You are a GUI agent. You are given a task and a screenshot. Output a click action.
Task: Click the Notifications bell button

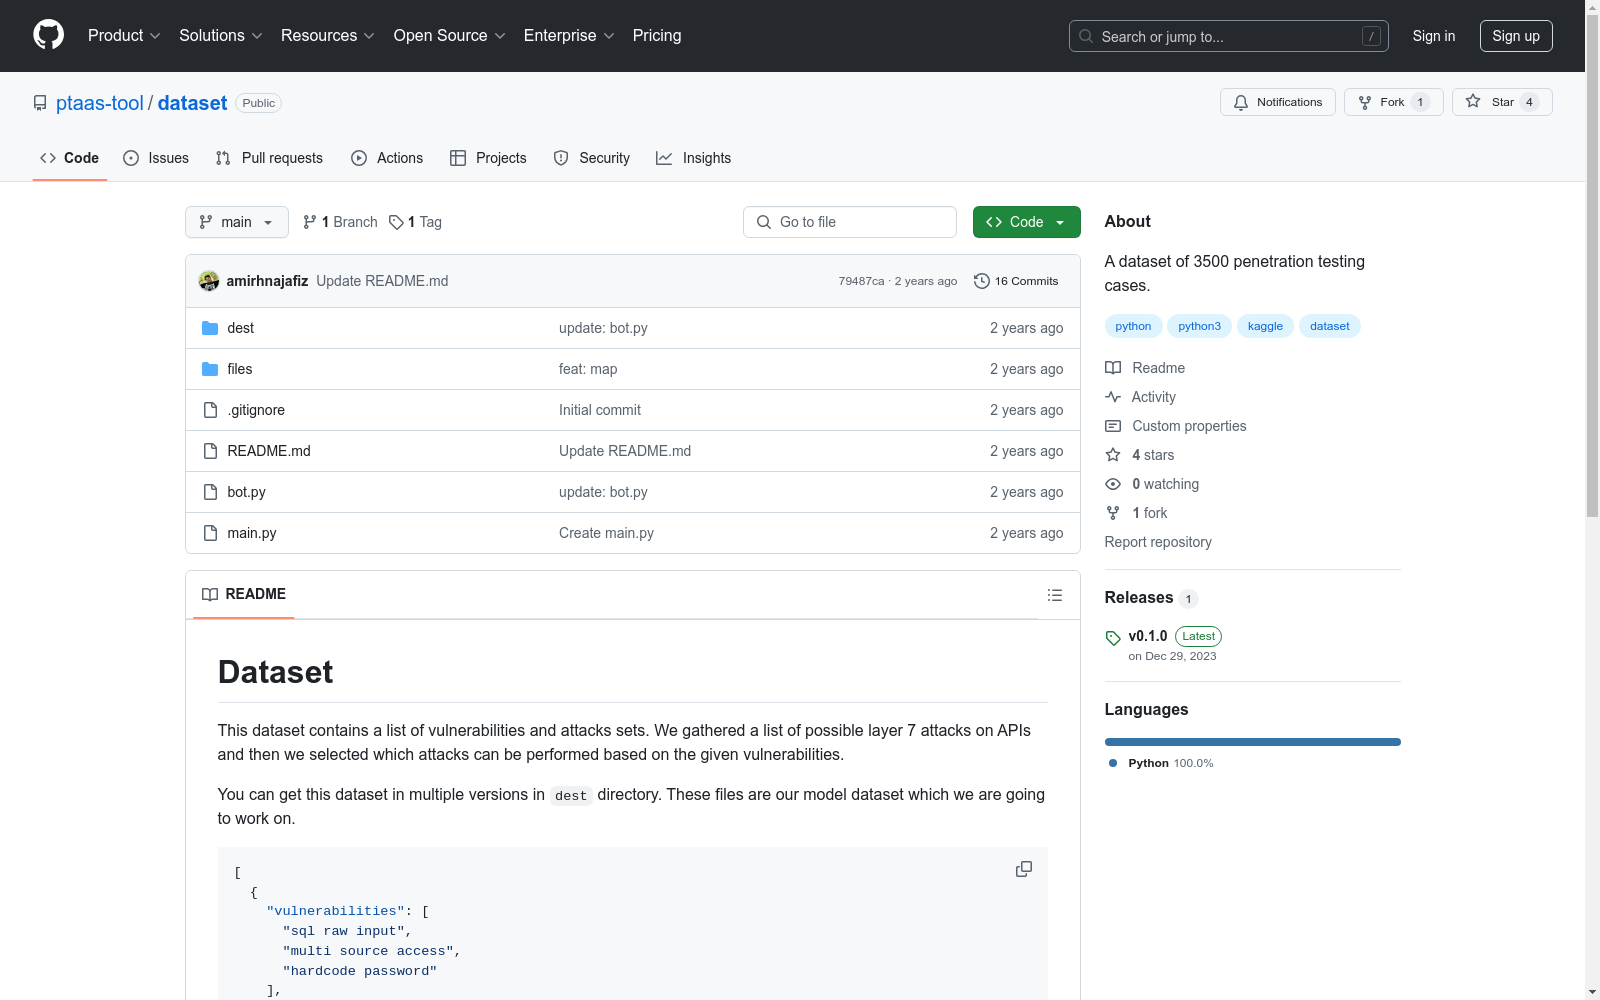1277,102
